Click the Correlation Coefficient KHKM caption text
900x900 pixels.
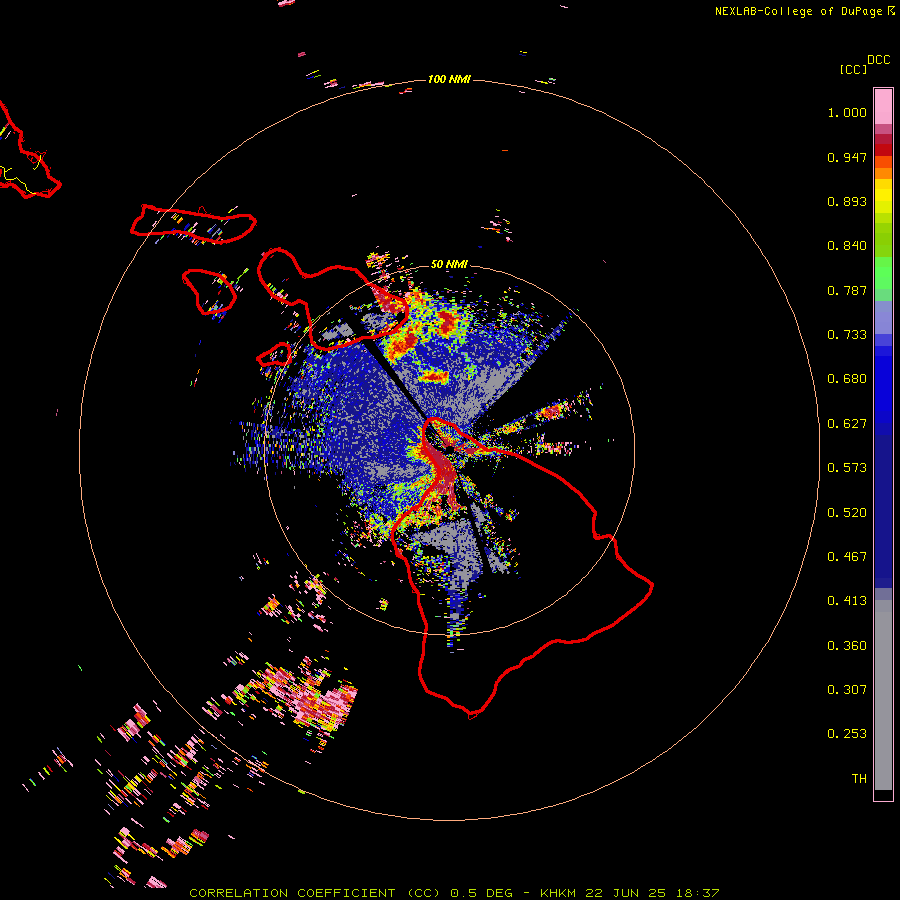[x=454, y=893]
